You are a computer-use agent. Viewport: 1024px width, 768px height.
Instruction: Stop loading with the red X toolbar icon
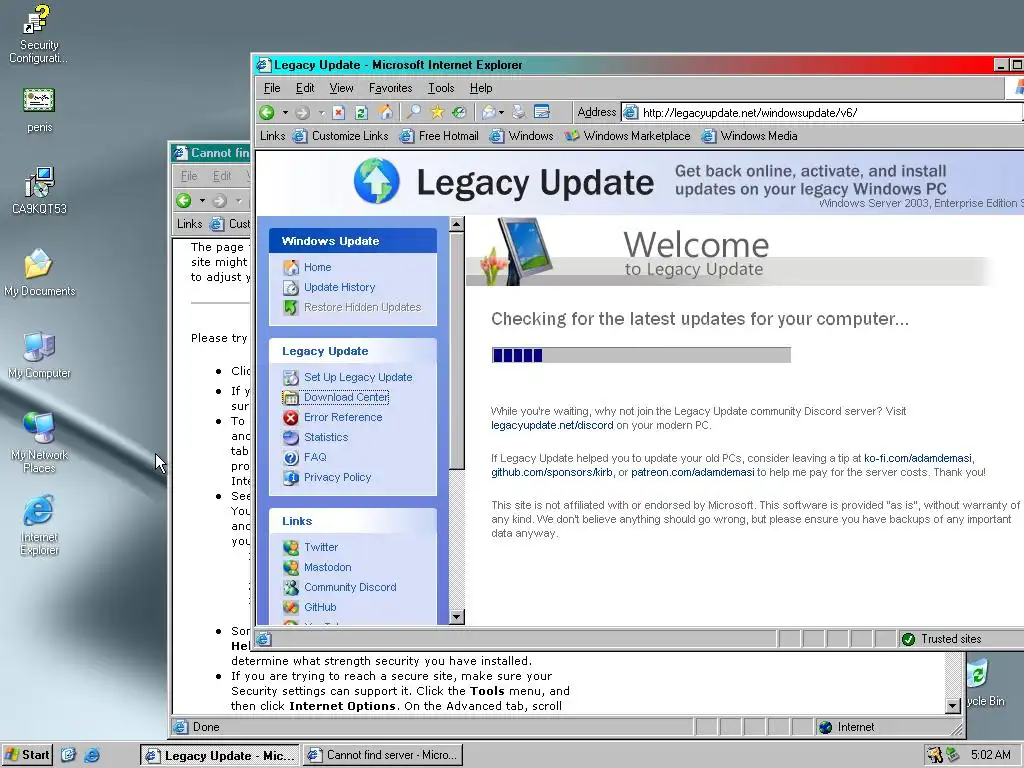click(x=338, y=112)
